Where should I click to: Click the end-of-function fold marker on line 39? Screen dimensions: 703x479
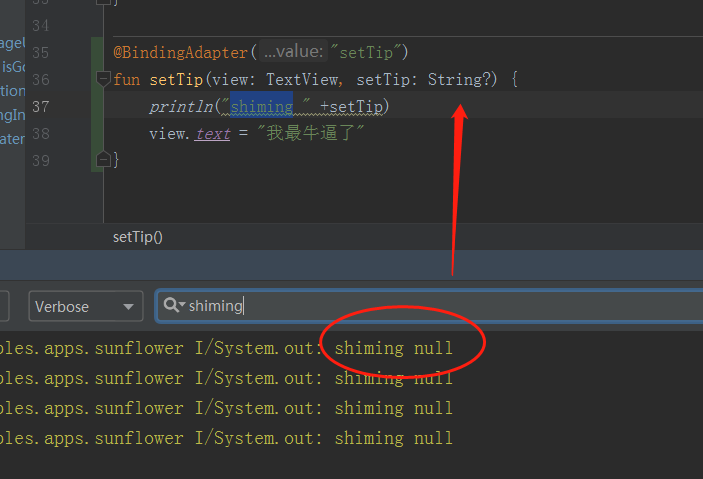click(103, 160)
